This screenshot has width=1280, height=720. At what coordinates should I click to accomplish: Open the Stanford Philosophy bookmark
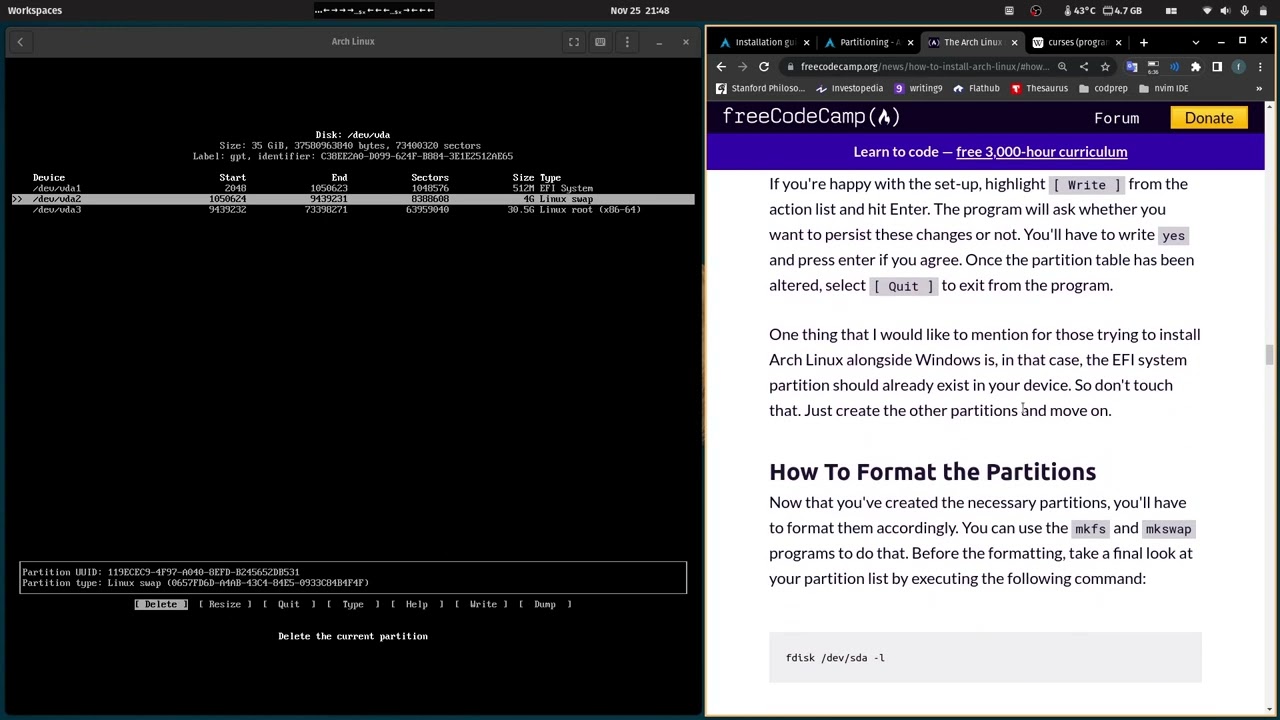pyautogui.click(x=761, y=88)
